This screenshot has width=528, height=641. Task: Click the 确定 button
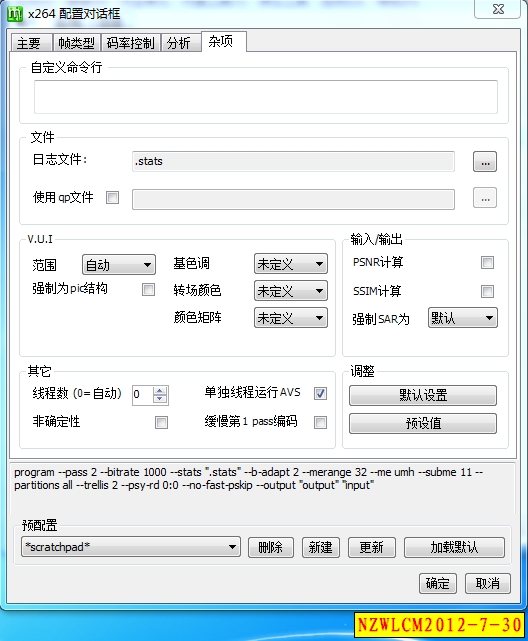coord(438,583)
